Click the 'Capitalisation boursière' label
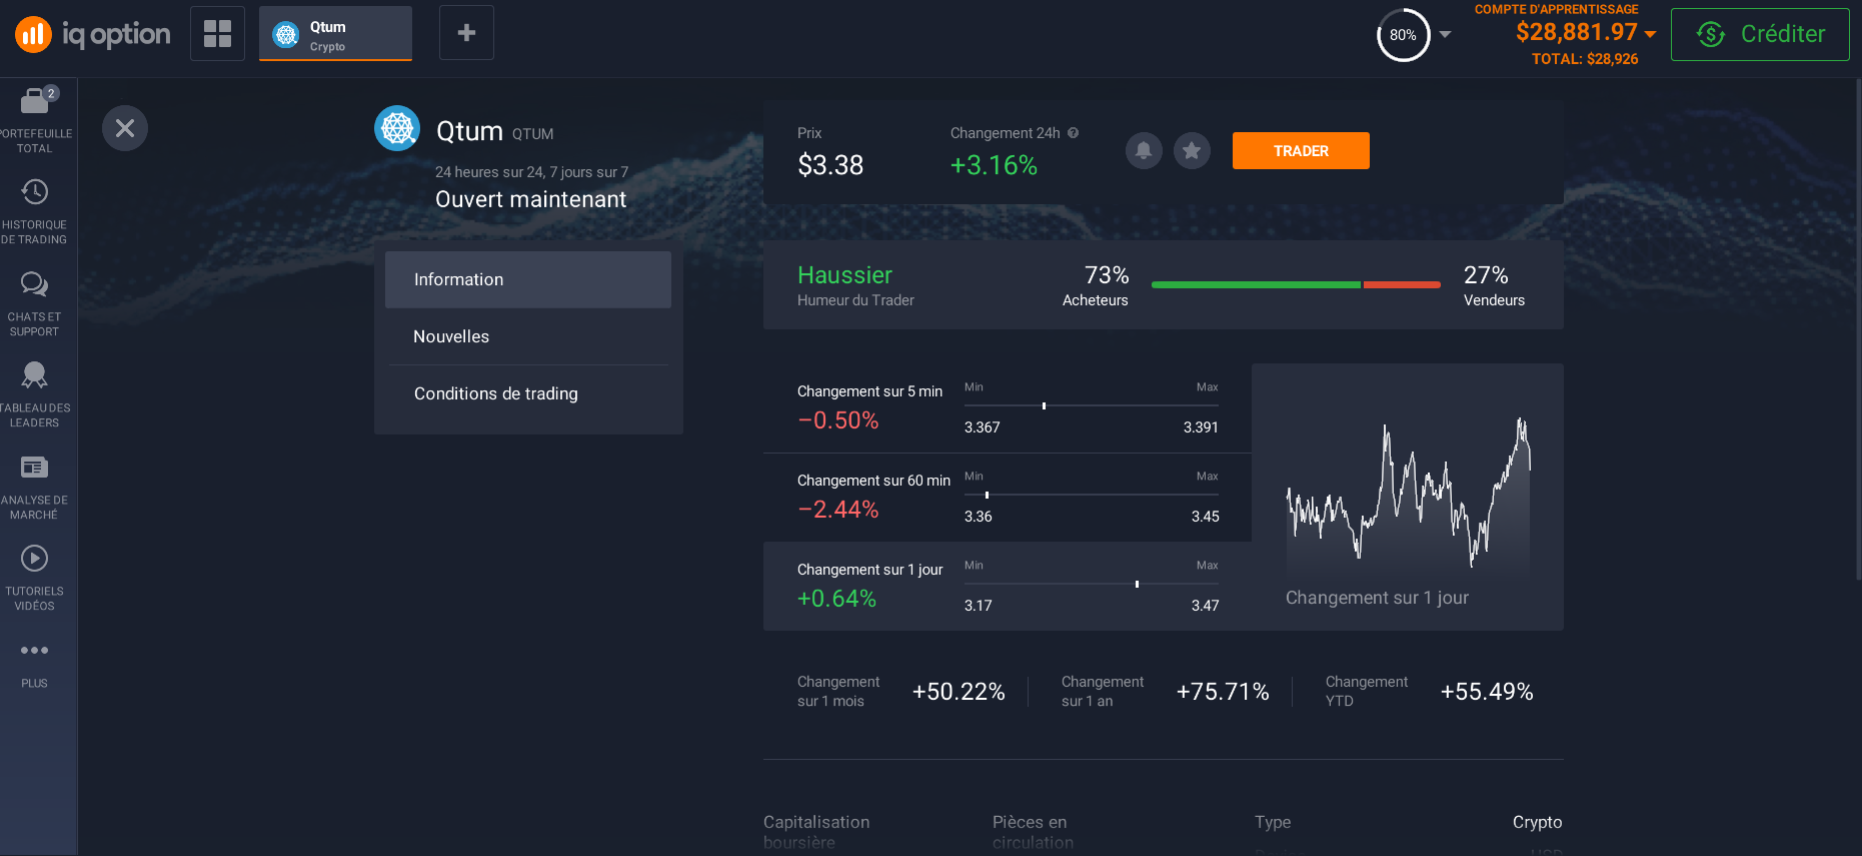 point(816,832)
